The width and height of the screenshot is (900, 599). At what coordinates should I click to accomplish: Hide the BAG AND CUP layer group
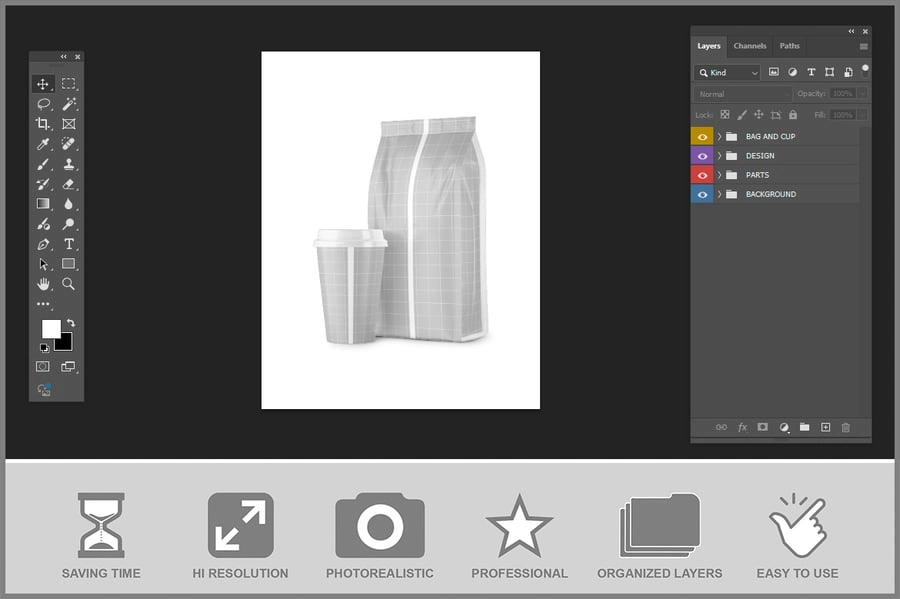(702, 137)
